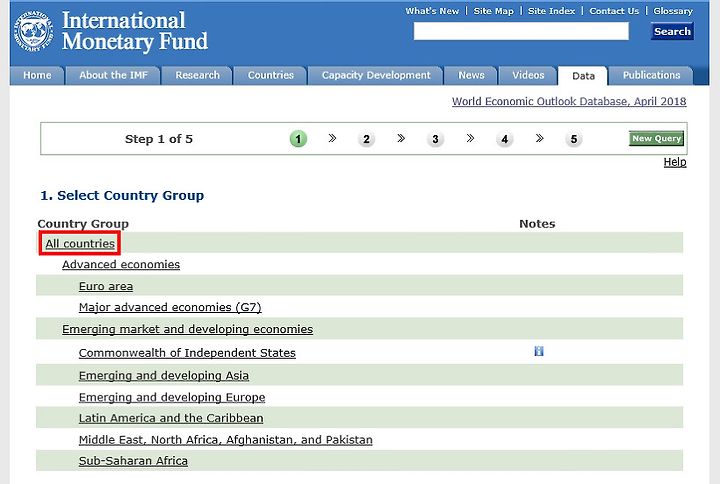This screenshot has width=720, height=484.
Task: Select the Euro area group
Action: (x=106, y=286)
